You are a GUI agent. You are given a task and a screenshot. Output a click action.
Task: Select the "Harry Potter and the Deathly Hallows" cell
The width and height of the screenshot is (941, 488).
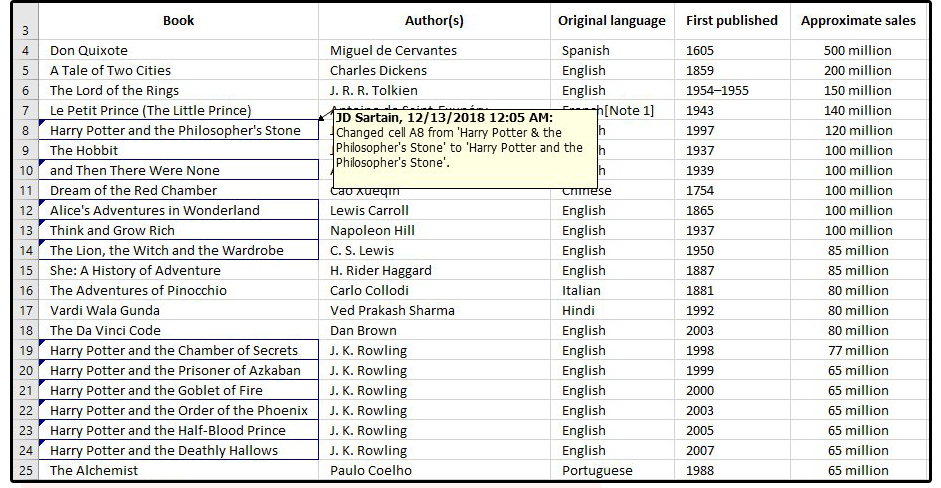[164, 451]
